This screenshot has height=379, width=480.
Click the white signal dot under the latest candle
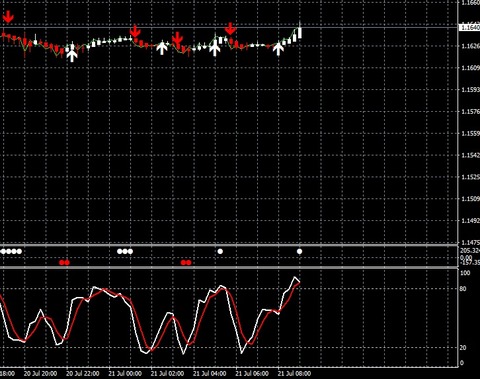coord(299,251)
